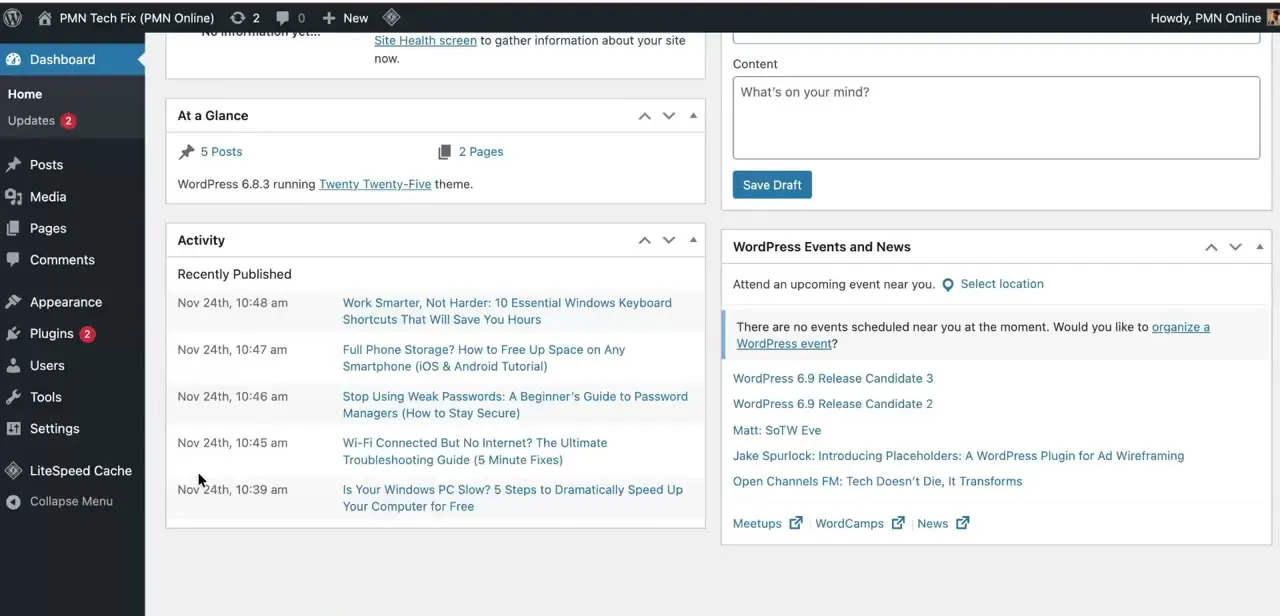
Task: Open comments bubble icon in admin bar
Action: pos(282,18)
